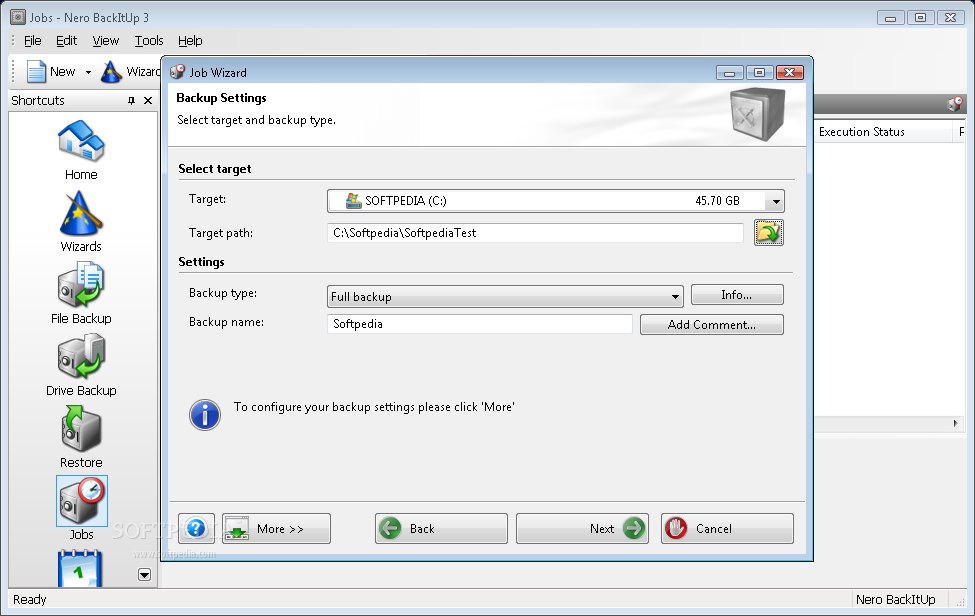Click the horizontal scrollbar right arrow in the Jobs list
975x616 pixels.
(x=956, y=423)
